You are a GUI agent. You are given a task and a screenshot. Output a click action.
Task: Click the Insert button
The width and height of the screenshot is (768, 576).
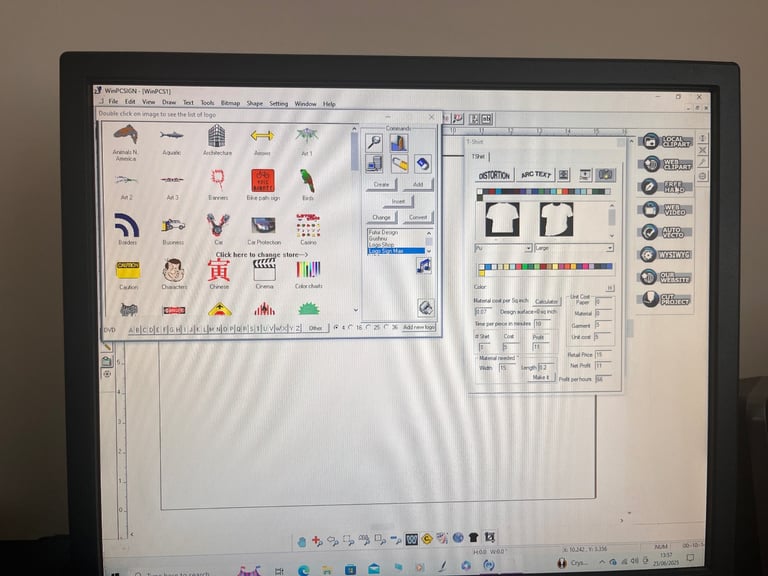(398, 201)
